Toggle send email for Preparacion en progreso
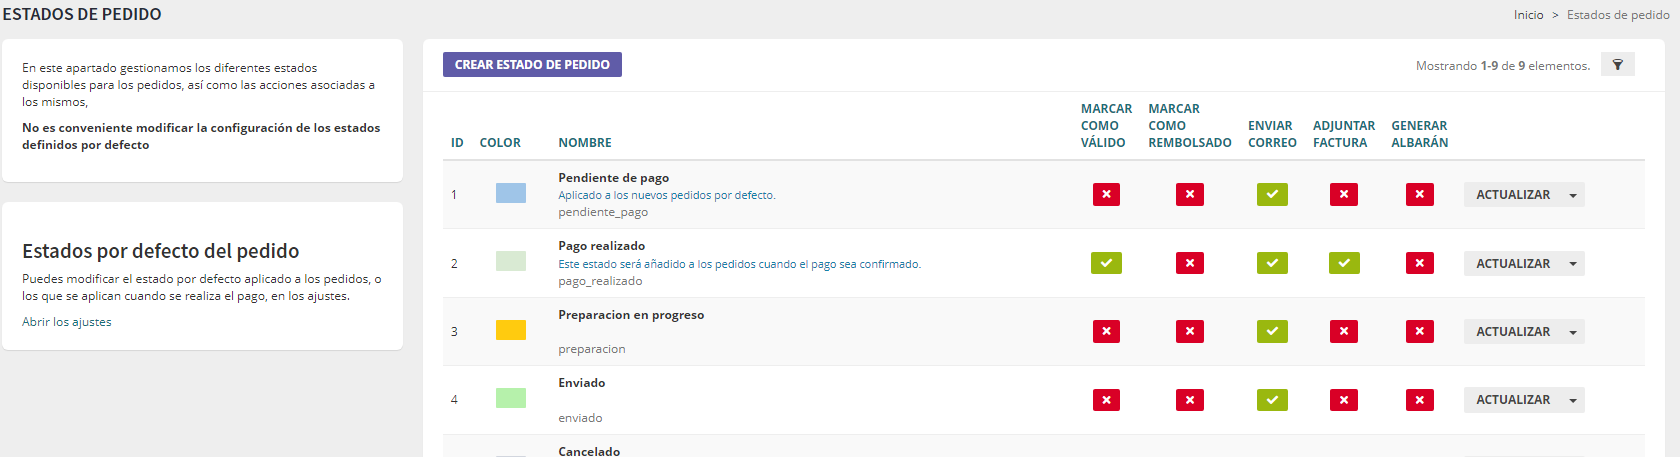 pos(1272,331)
